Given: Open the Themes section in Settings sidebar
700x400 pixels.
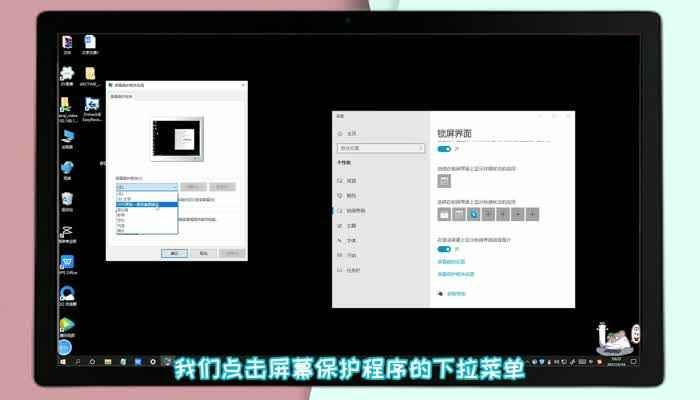Looking at the screenshot, I should click(x=339, y=226).
